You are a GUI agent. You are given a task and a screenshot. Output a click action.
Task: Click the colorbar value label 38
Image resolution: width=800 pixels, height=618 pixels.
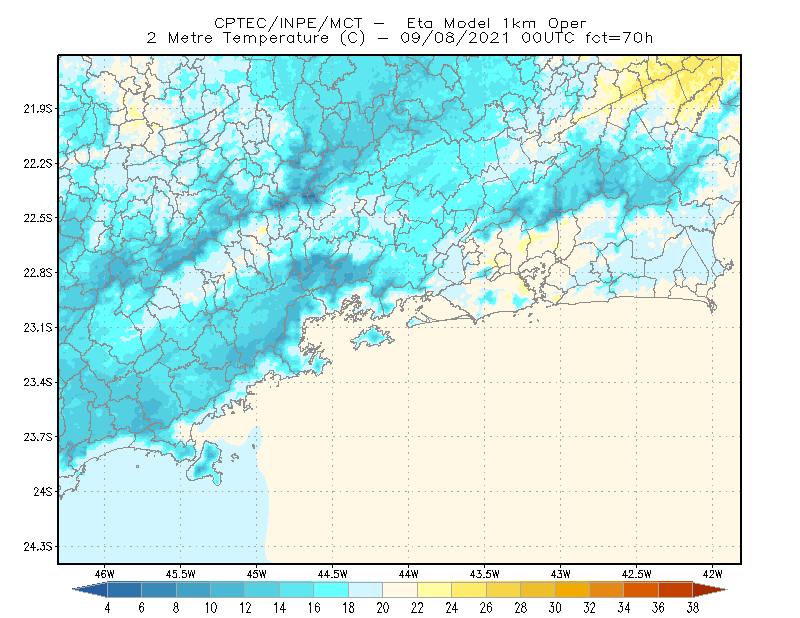tap(692, 608)
